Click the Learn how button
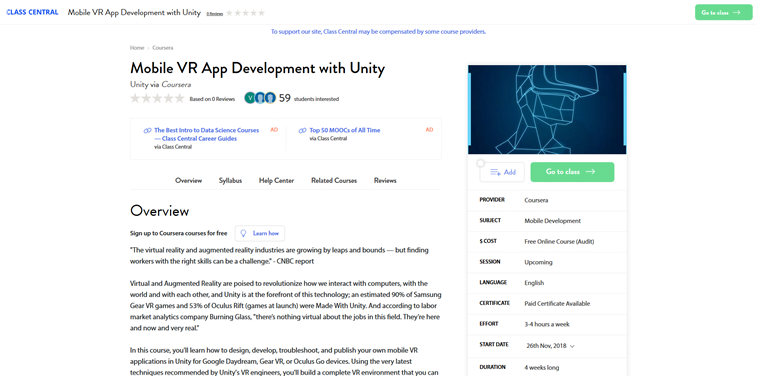The image size is (757, 376). click(260, 233)
